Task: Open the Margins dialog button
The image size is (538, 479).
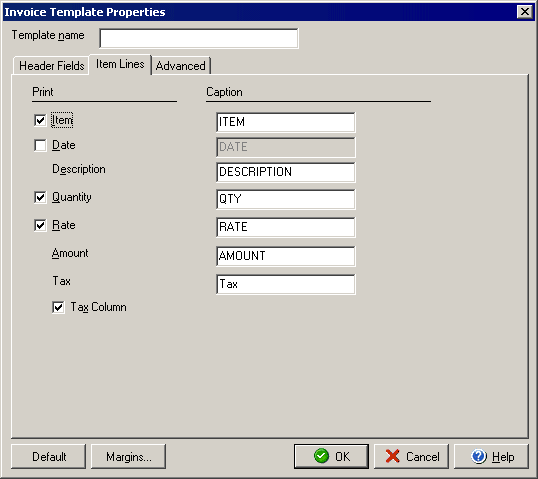Action: (128, 456)
